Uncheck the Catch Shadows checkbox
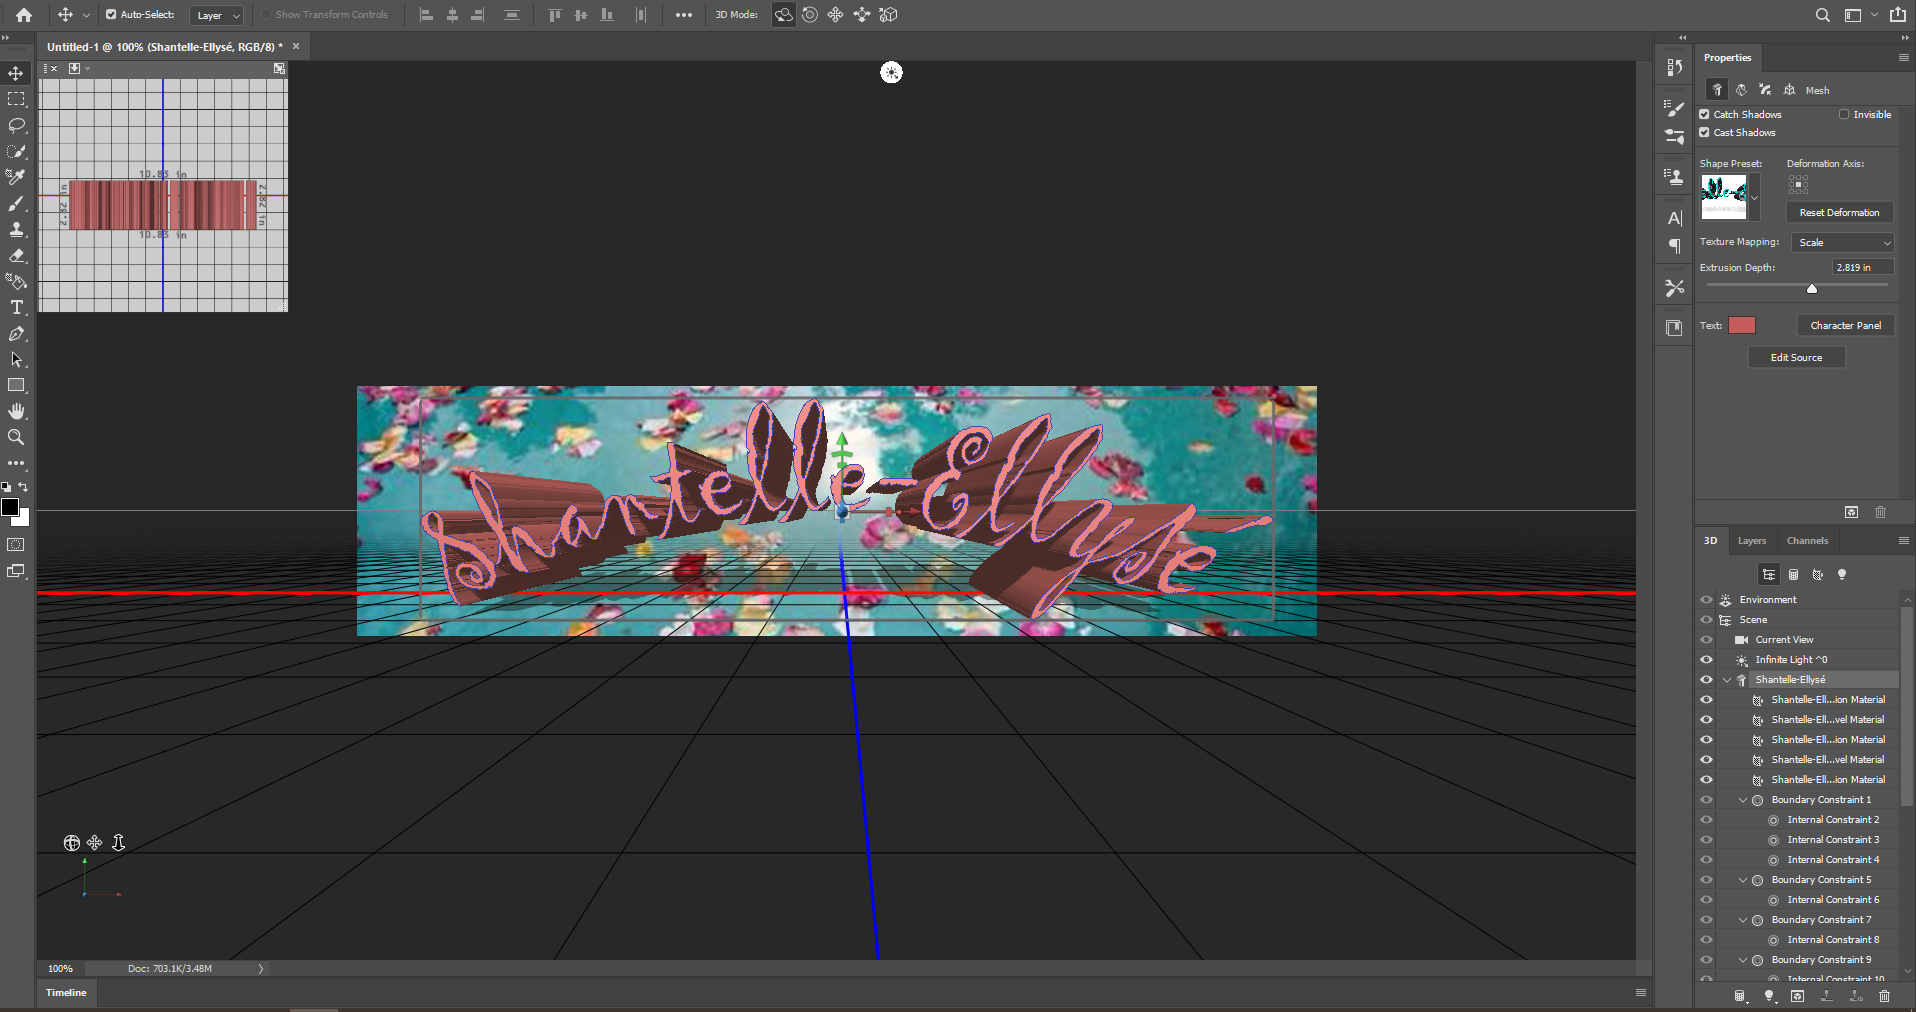The image size is (1916, 1012). (1705, 114)
